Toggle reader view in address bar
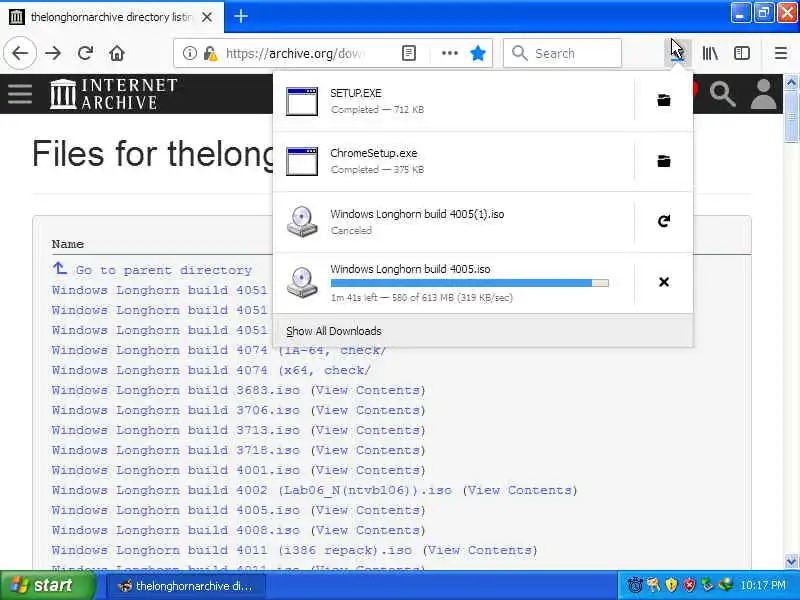Screen dimensions: 800x600 click(409, 53)
